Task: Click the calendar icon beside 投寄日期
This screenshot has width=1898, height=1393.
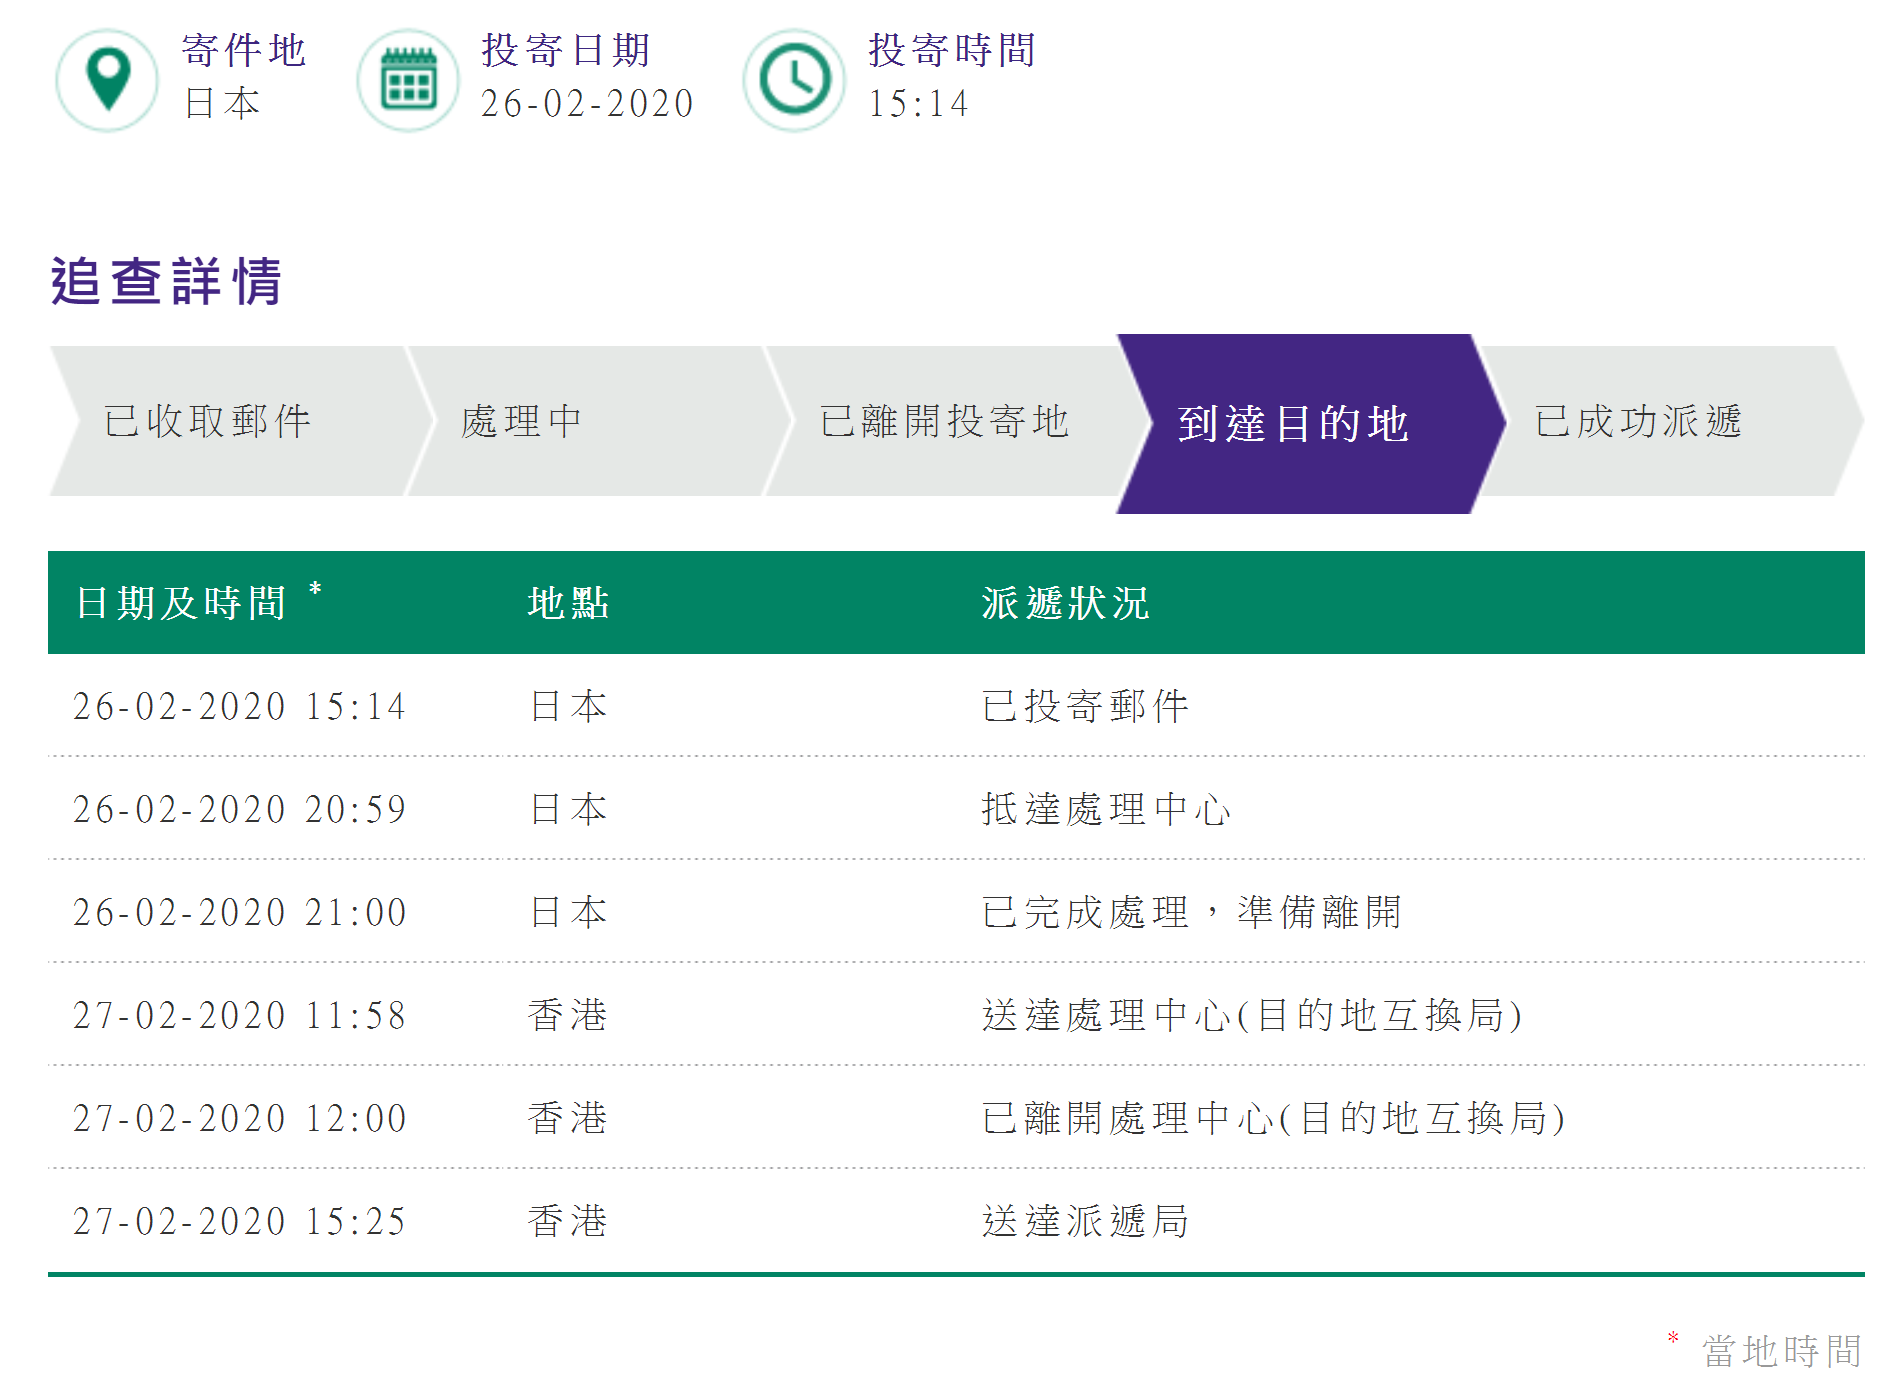Action: [408, 80]
